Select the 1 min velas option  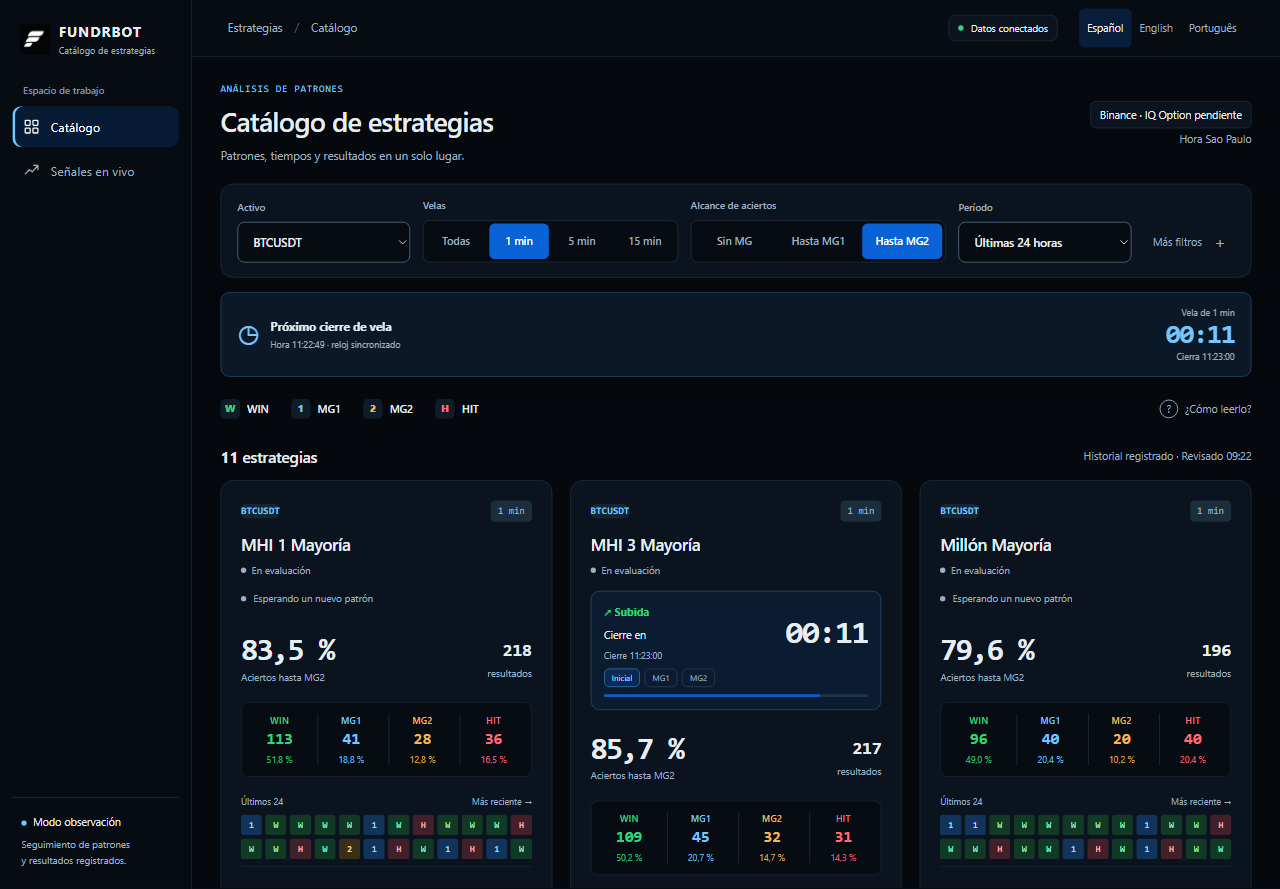[519, 241]
